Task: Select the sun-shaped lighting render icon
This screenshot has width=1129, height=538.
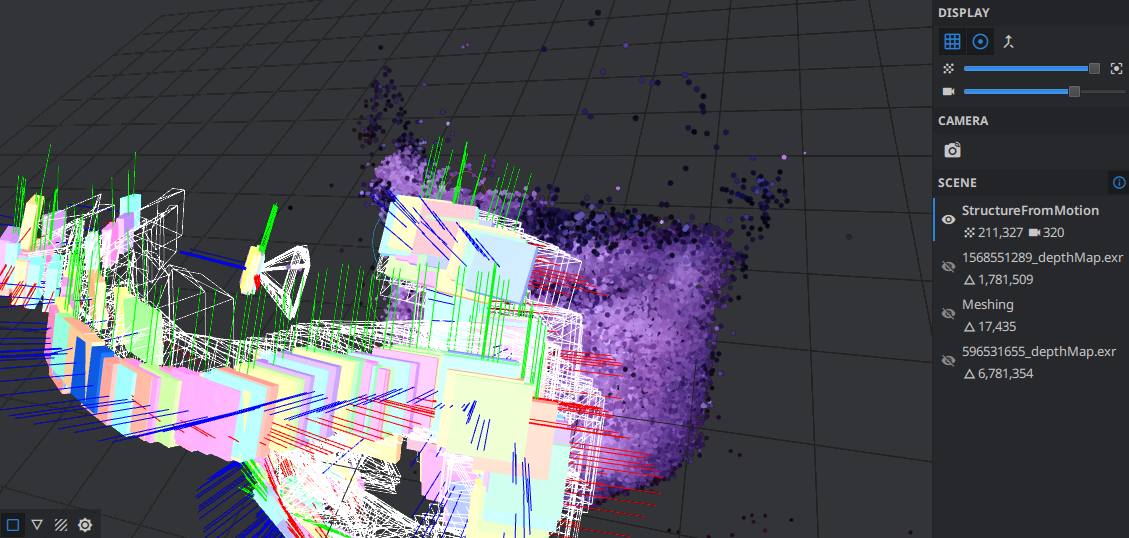Action: (85, 525)
